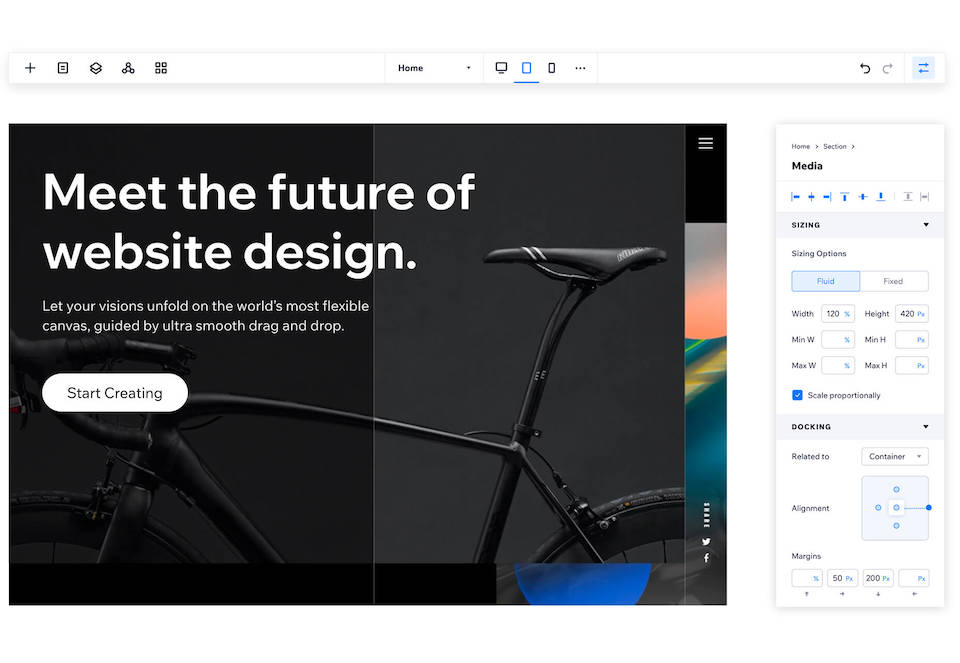Change the Max H unit
The image size is (960, 663).
coord(921,365)
